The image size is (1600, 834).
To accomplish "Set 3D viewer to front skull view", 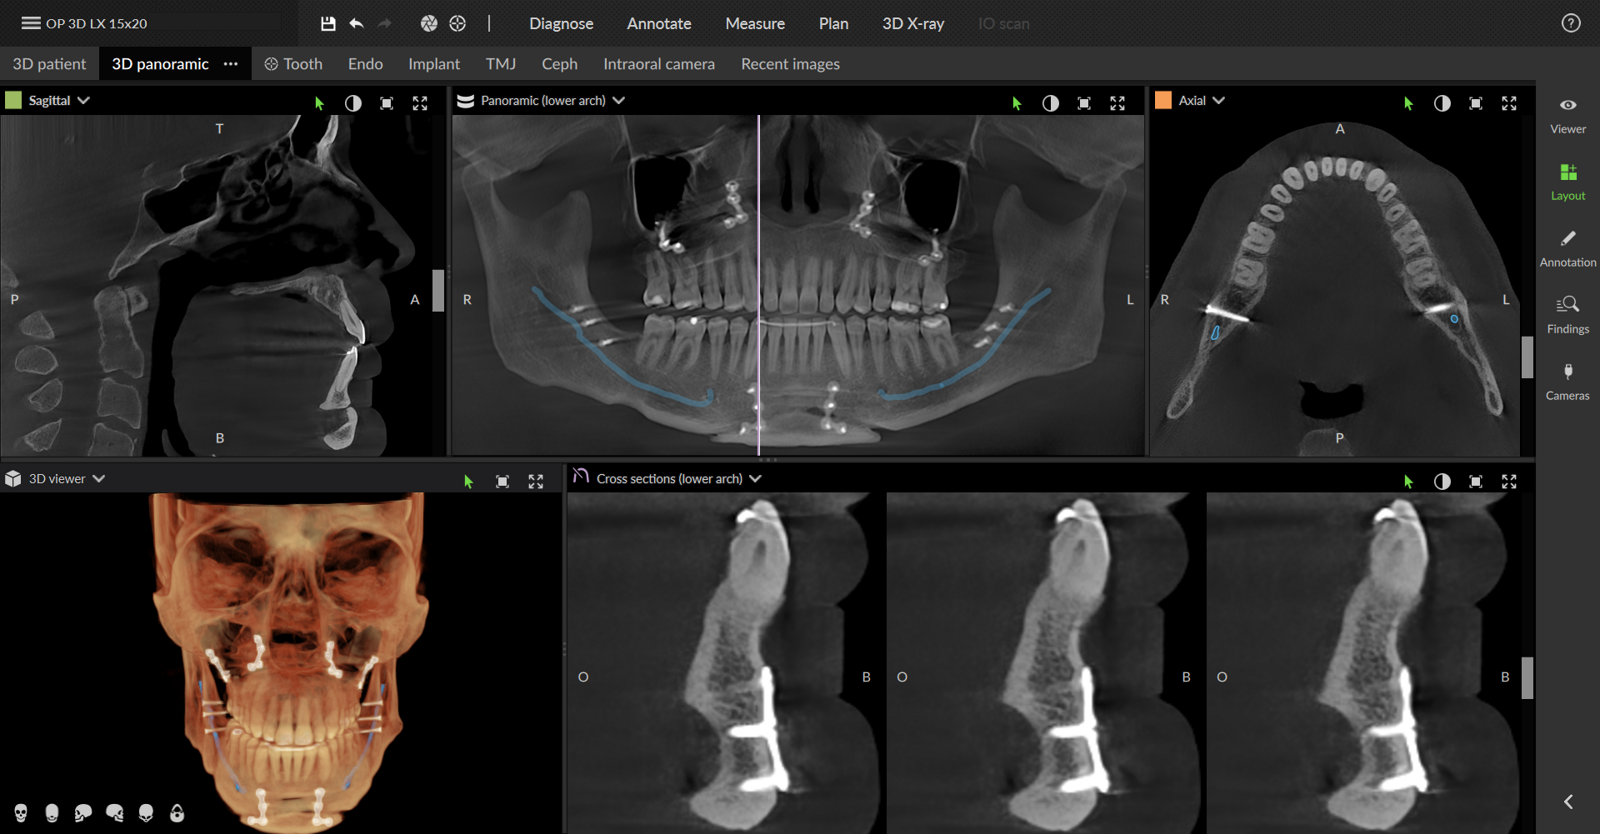I will tap(21, 813).
